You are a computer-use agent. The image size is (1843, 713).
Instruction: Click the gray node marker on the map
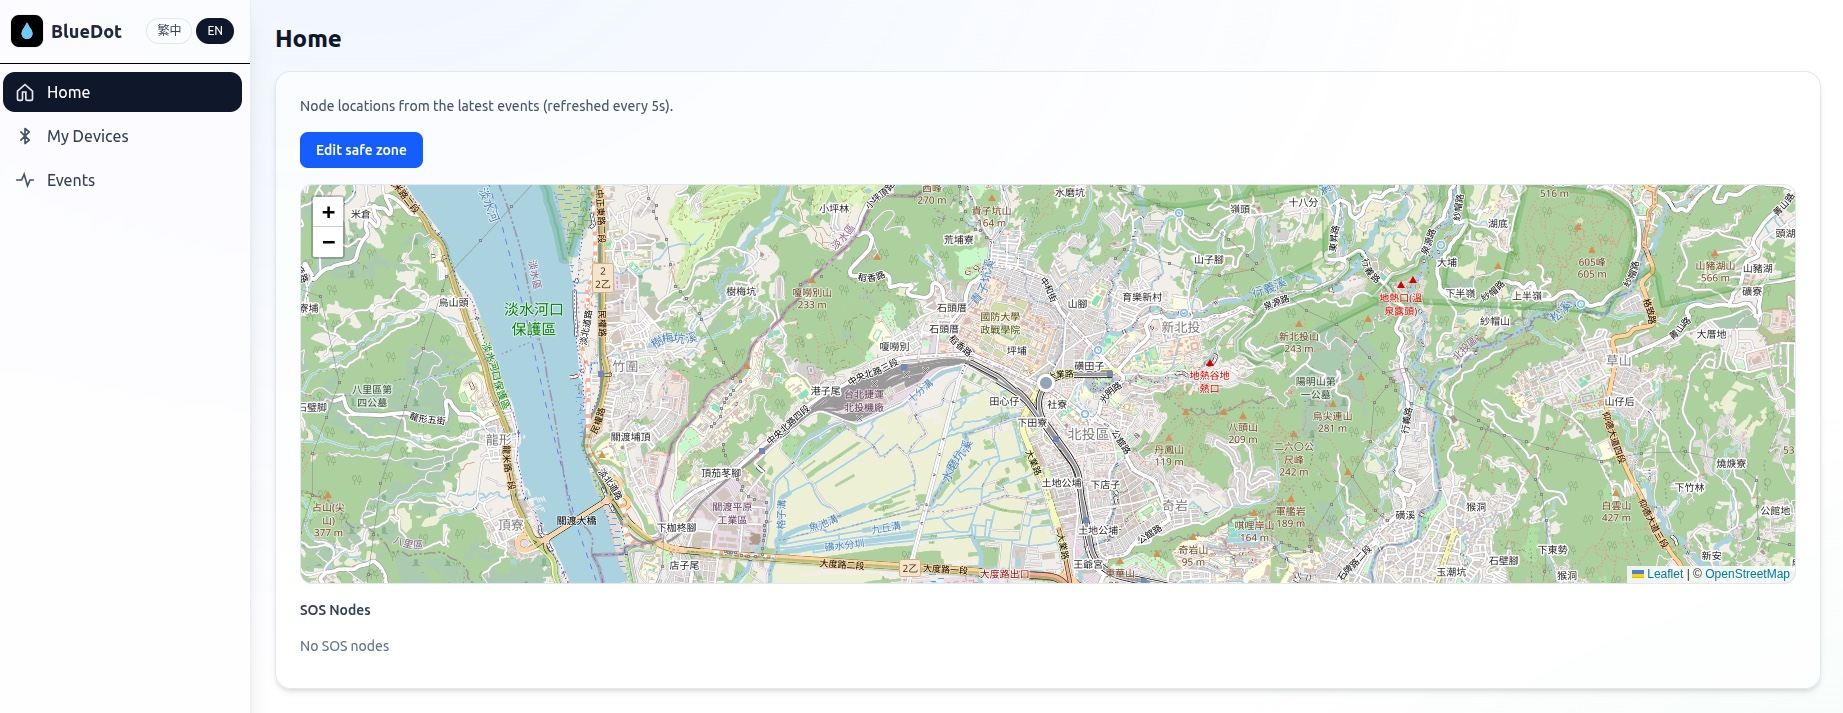point(1046,382)
